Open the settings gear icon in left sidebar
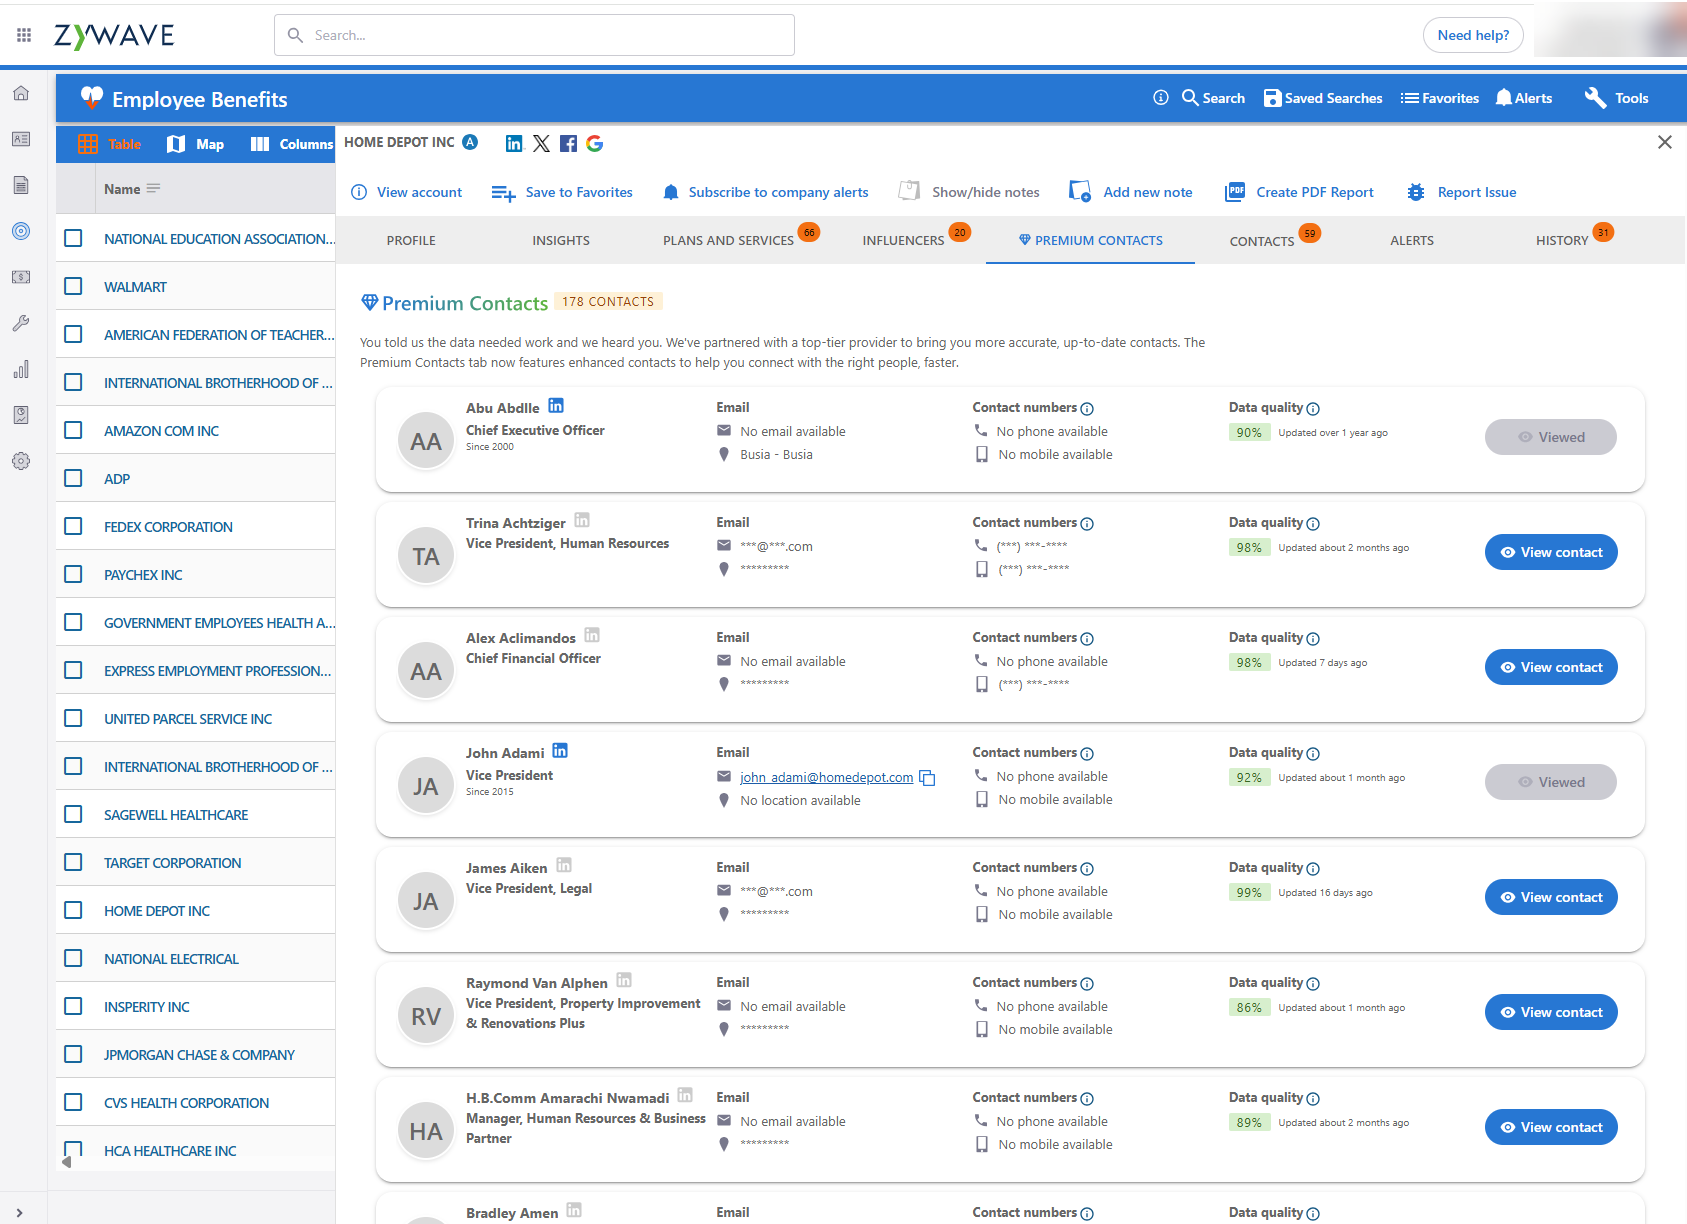The height and width of the screenshot is (1224, 1687). point(21,461)
